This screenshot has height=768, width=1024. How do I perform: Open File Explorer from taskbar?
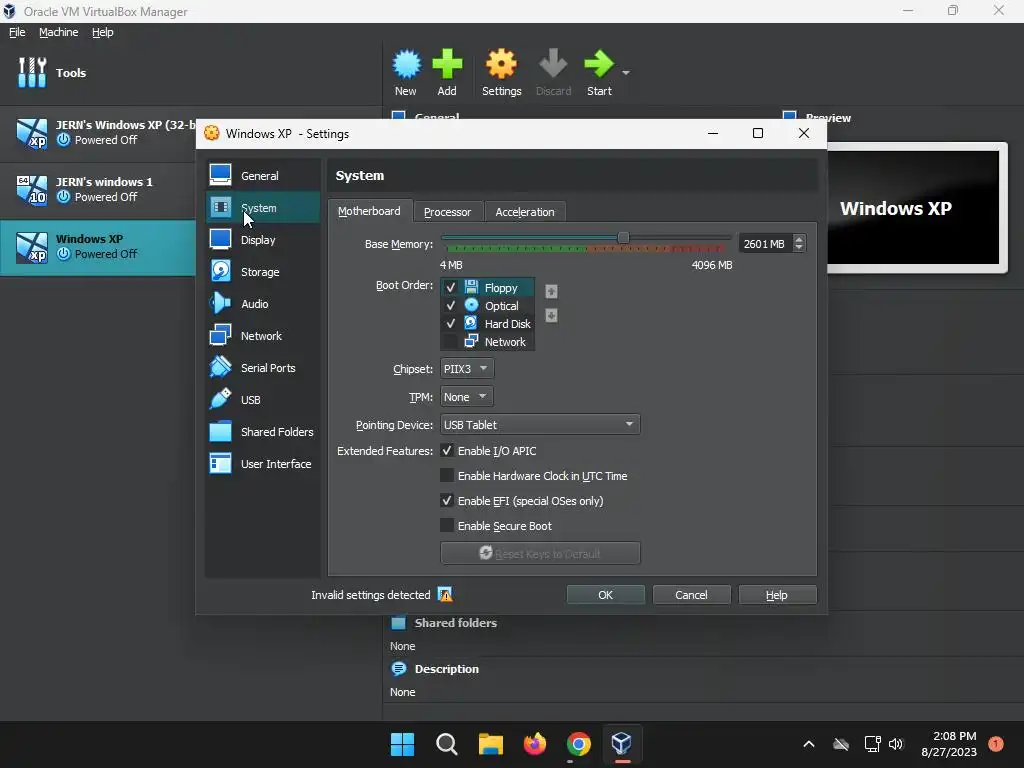click(490, 744)
